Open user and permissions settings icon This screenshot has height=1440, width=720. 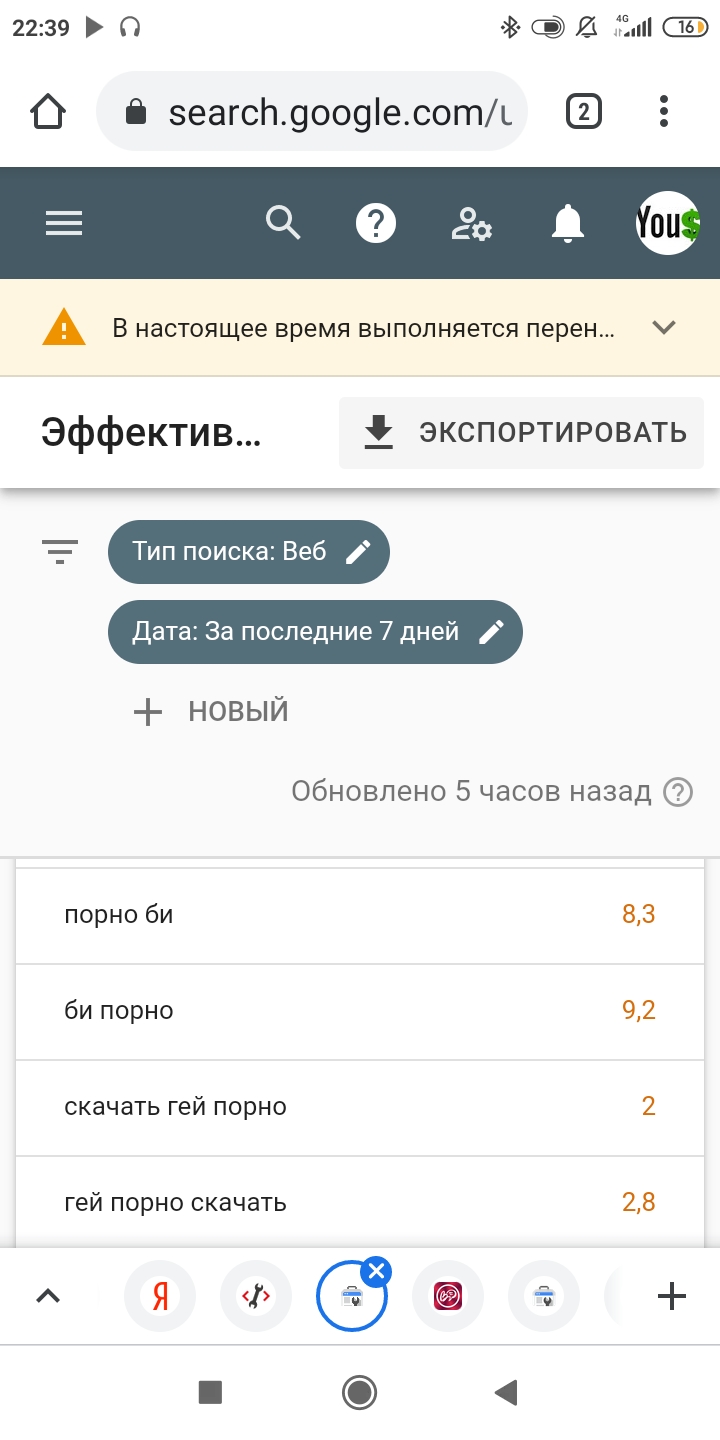click(471, 224)
